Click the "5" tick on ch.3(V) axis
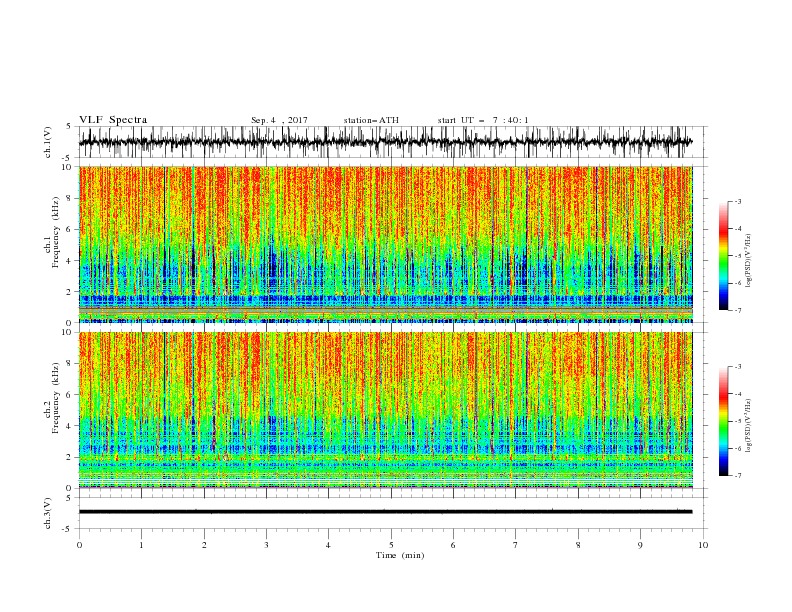Viewport: 792px width, 612px height. point(69,498)
